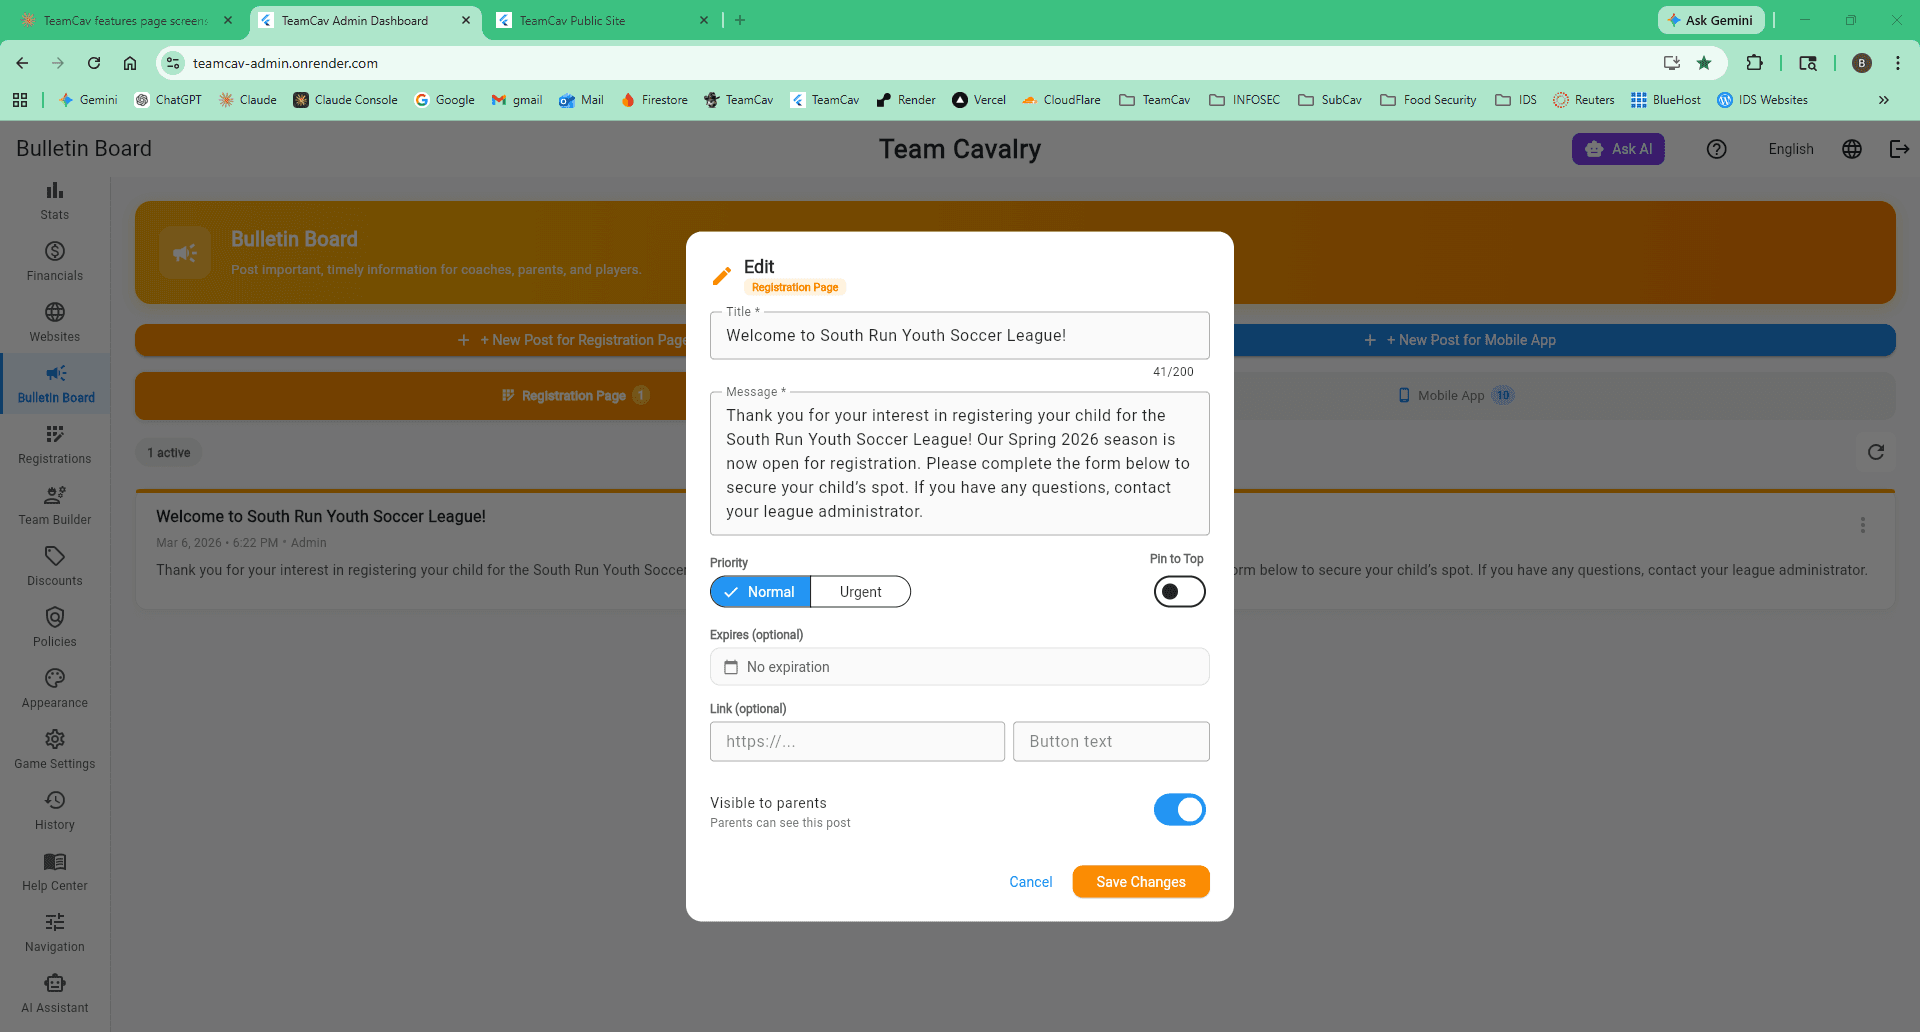Viewport: 1920px width, 1032px height.
Task: Open the Stats sidebar icon
Action: tap(55, 200)
